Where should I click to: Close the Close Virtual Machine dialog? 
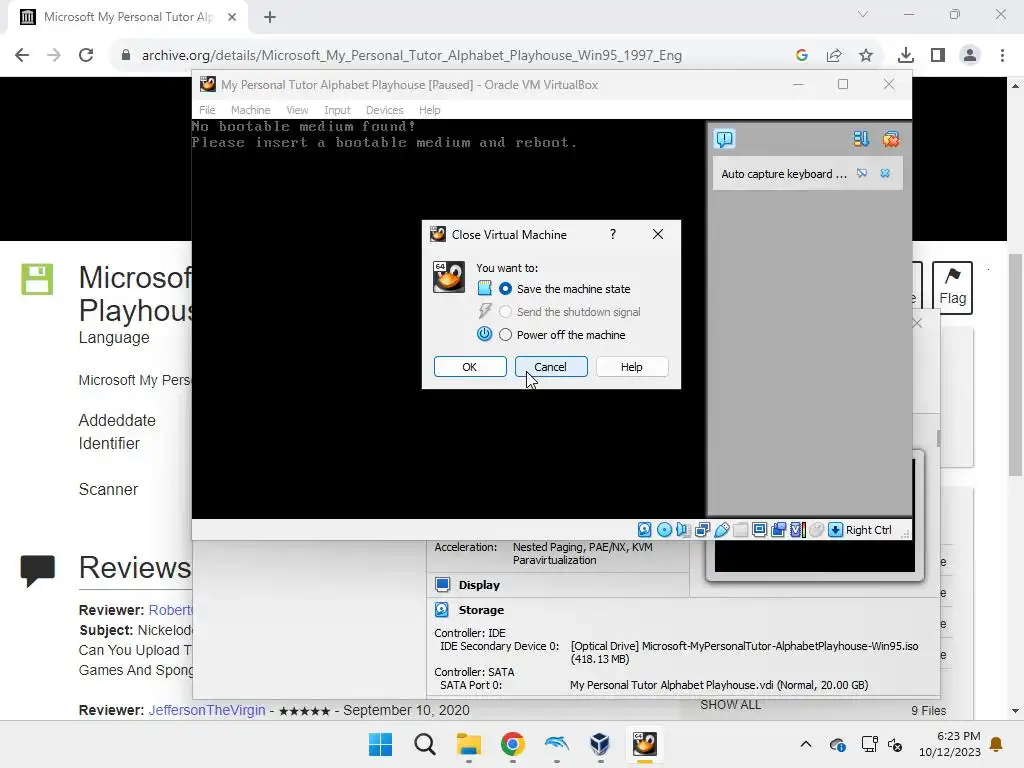(x=658, y=234)
